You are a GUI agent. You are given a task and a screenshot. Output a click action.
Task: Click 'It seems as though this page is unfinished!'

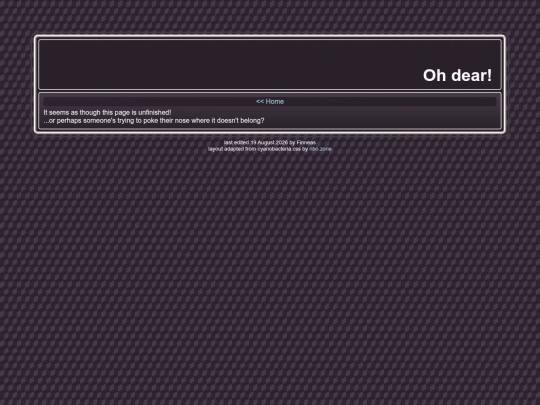[x=107, y=113]
